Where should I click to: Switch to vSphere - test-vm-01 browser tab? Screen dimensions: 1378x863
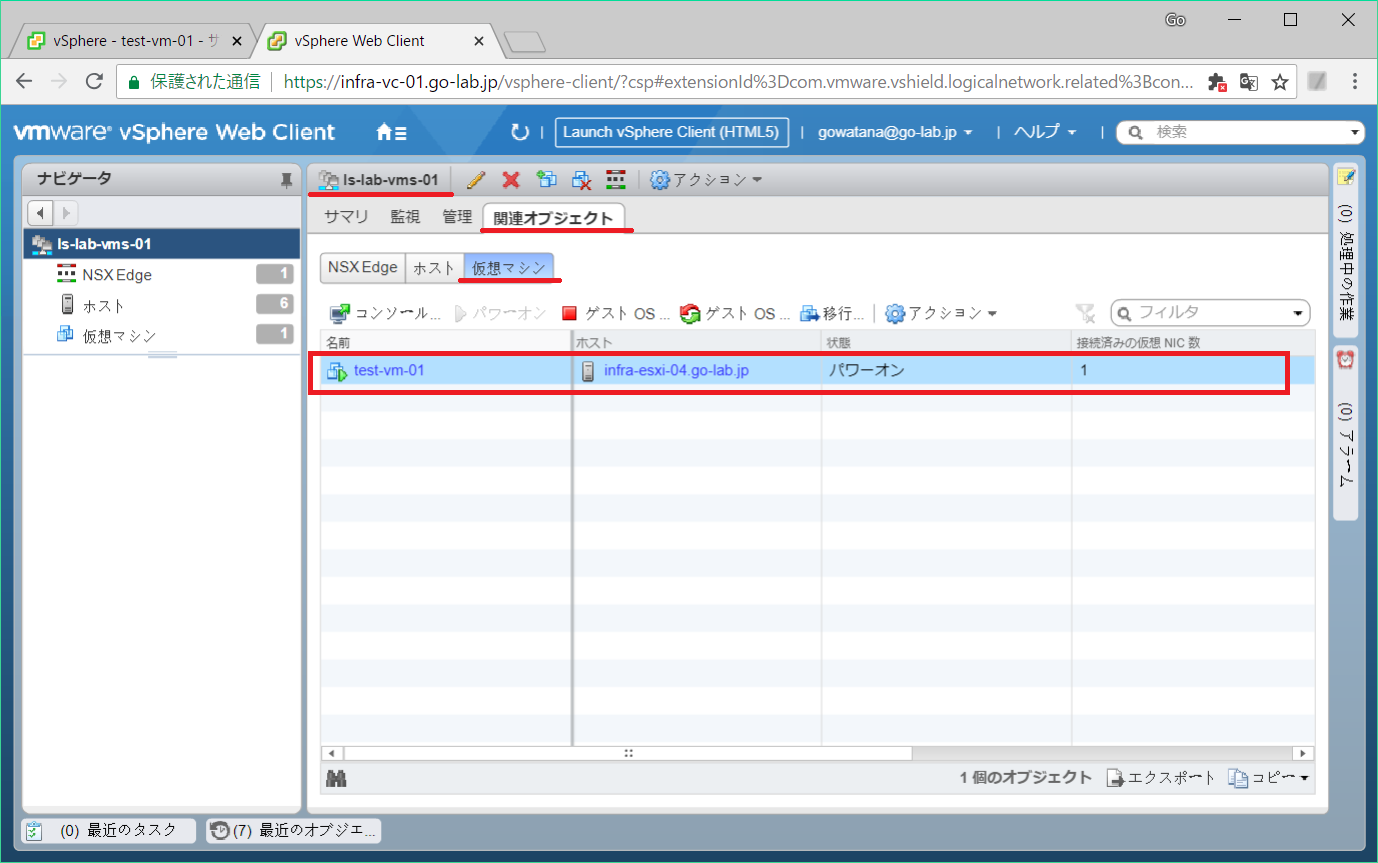(x=133, y=41)
